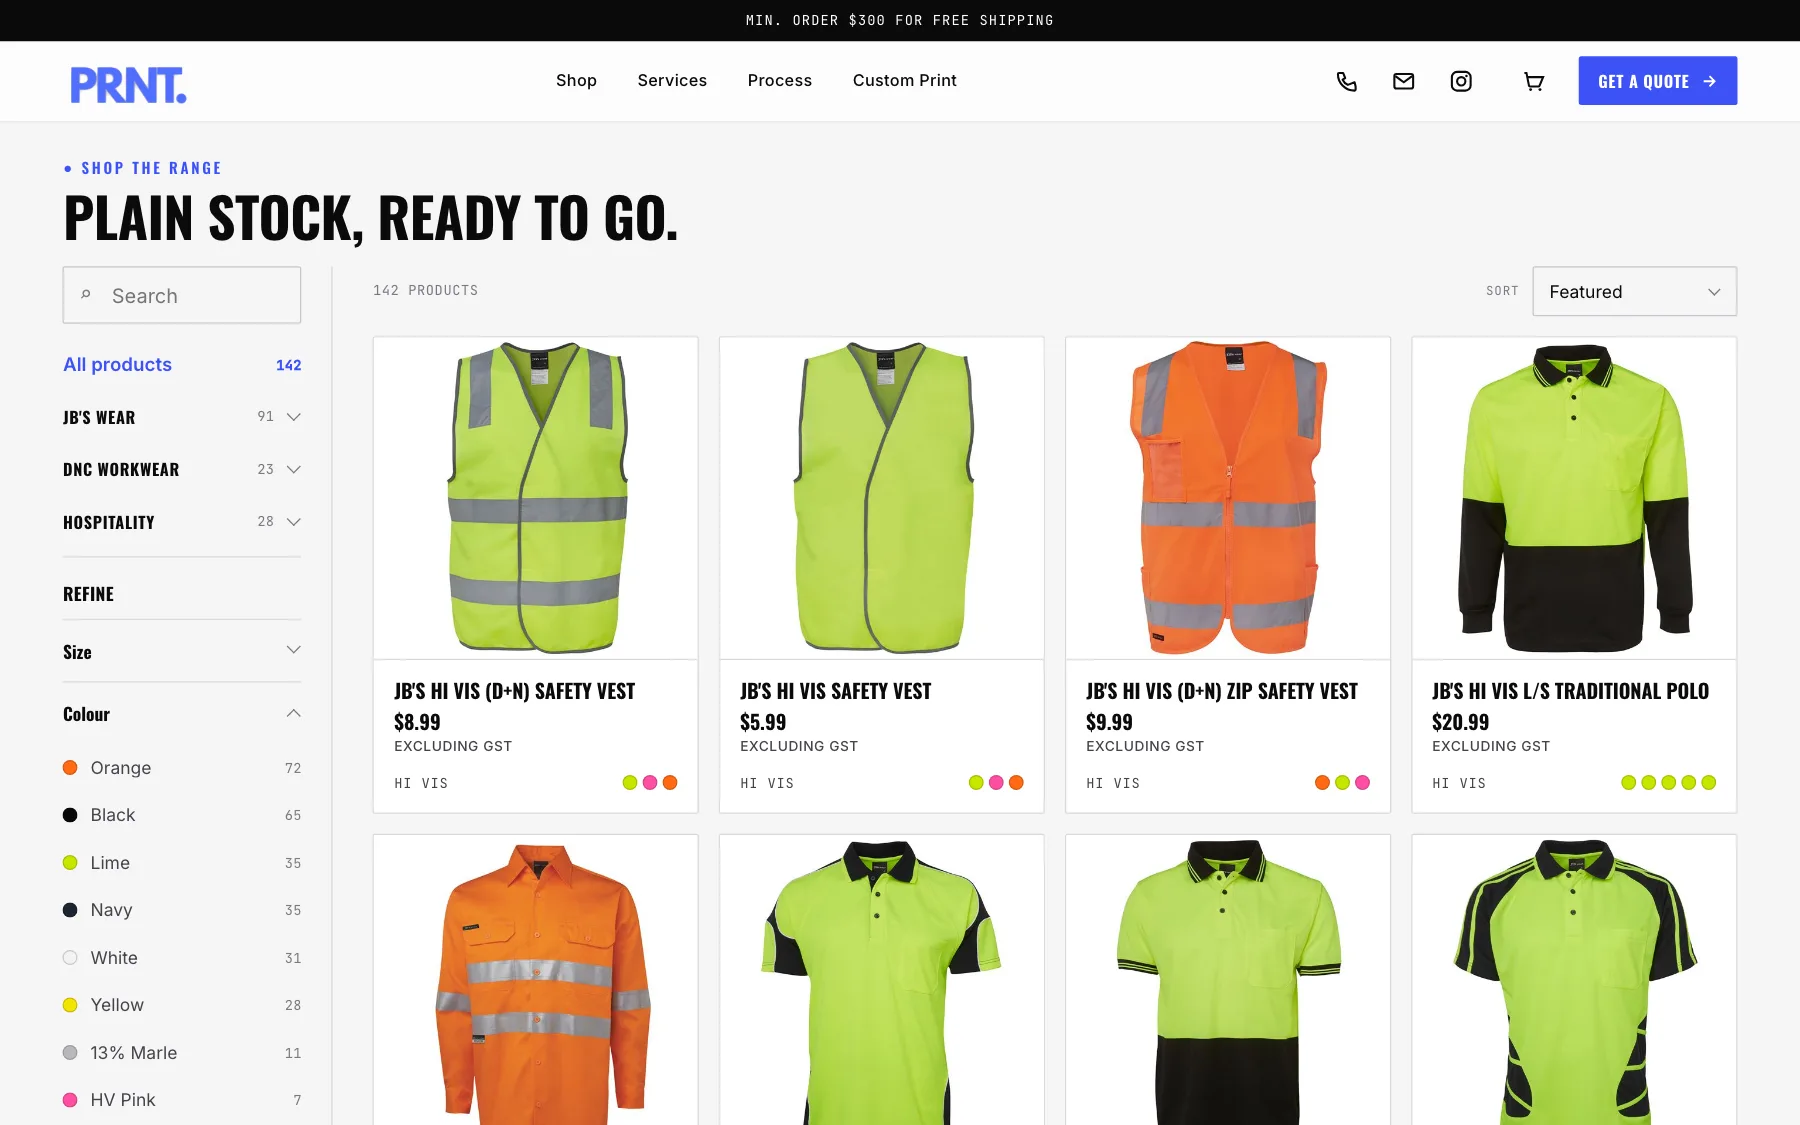Open the orange ZIP SAFETY VEST image
The image size is (1800, 1125).
click(x=1227, y=498)
